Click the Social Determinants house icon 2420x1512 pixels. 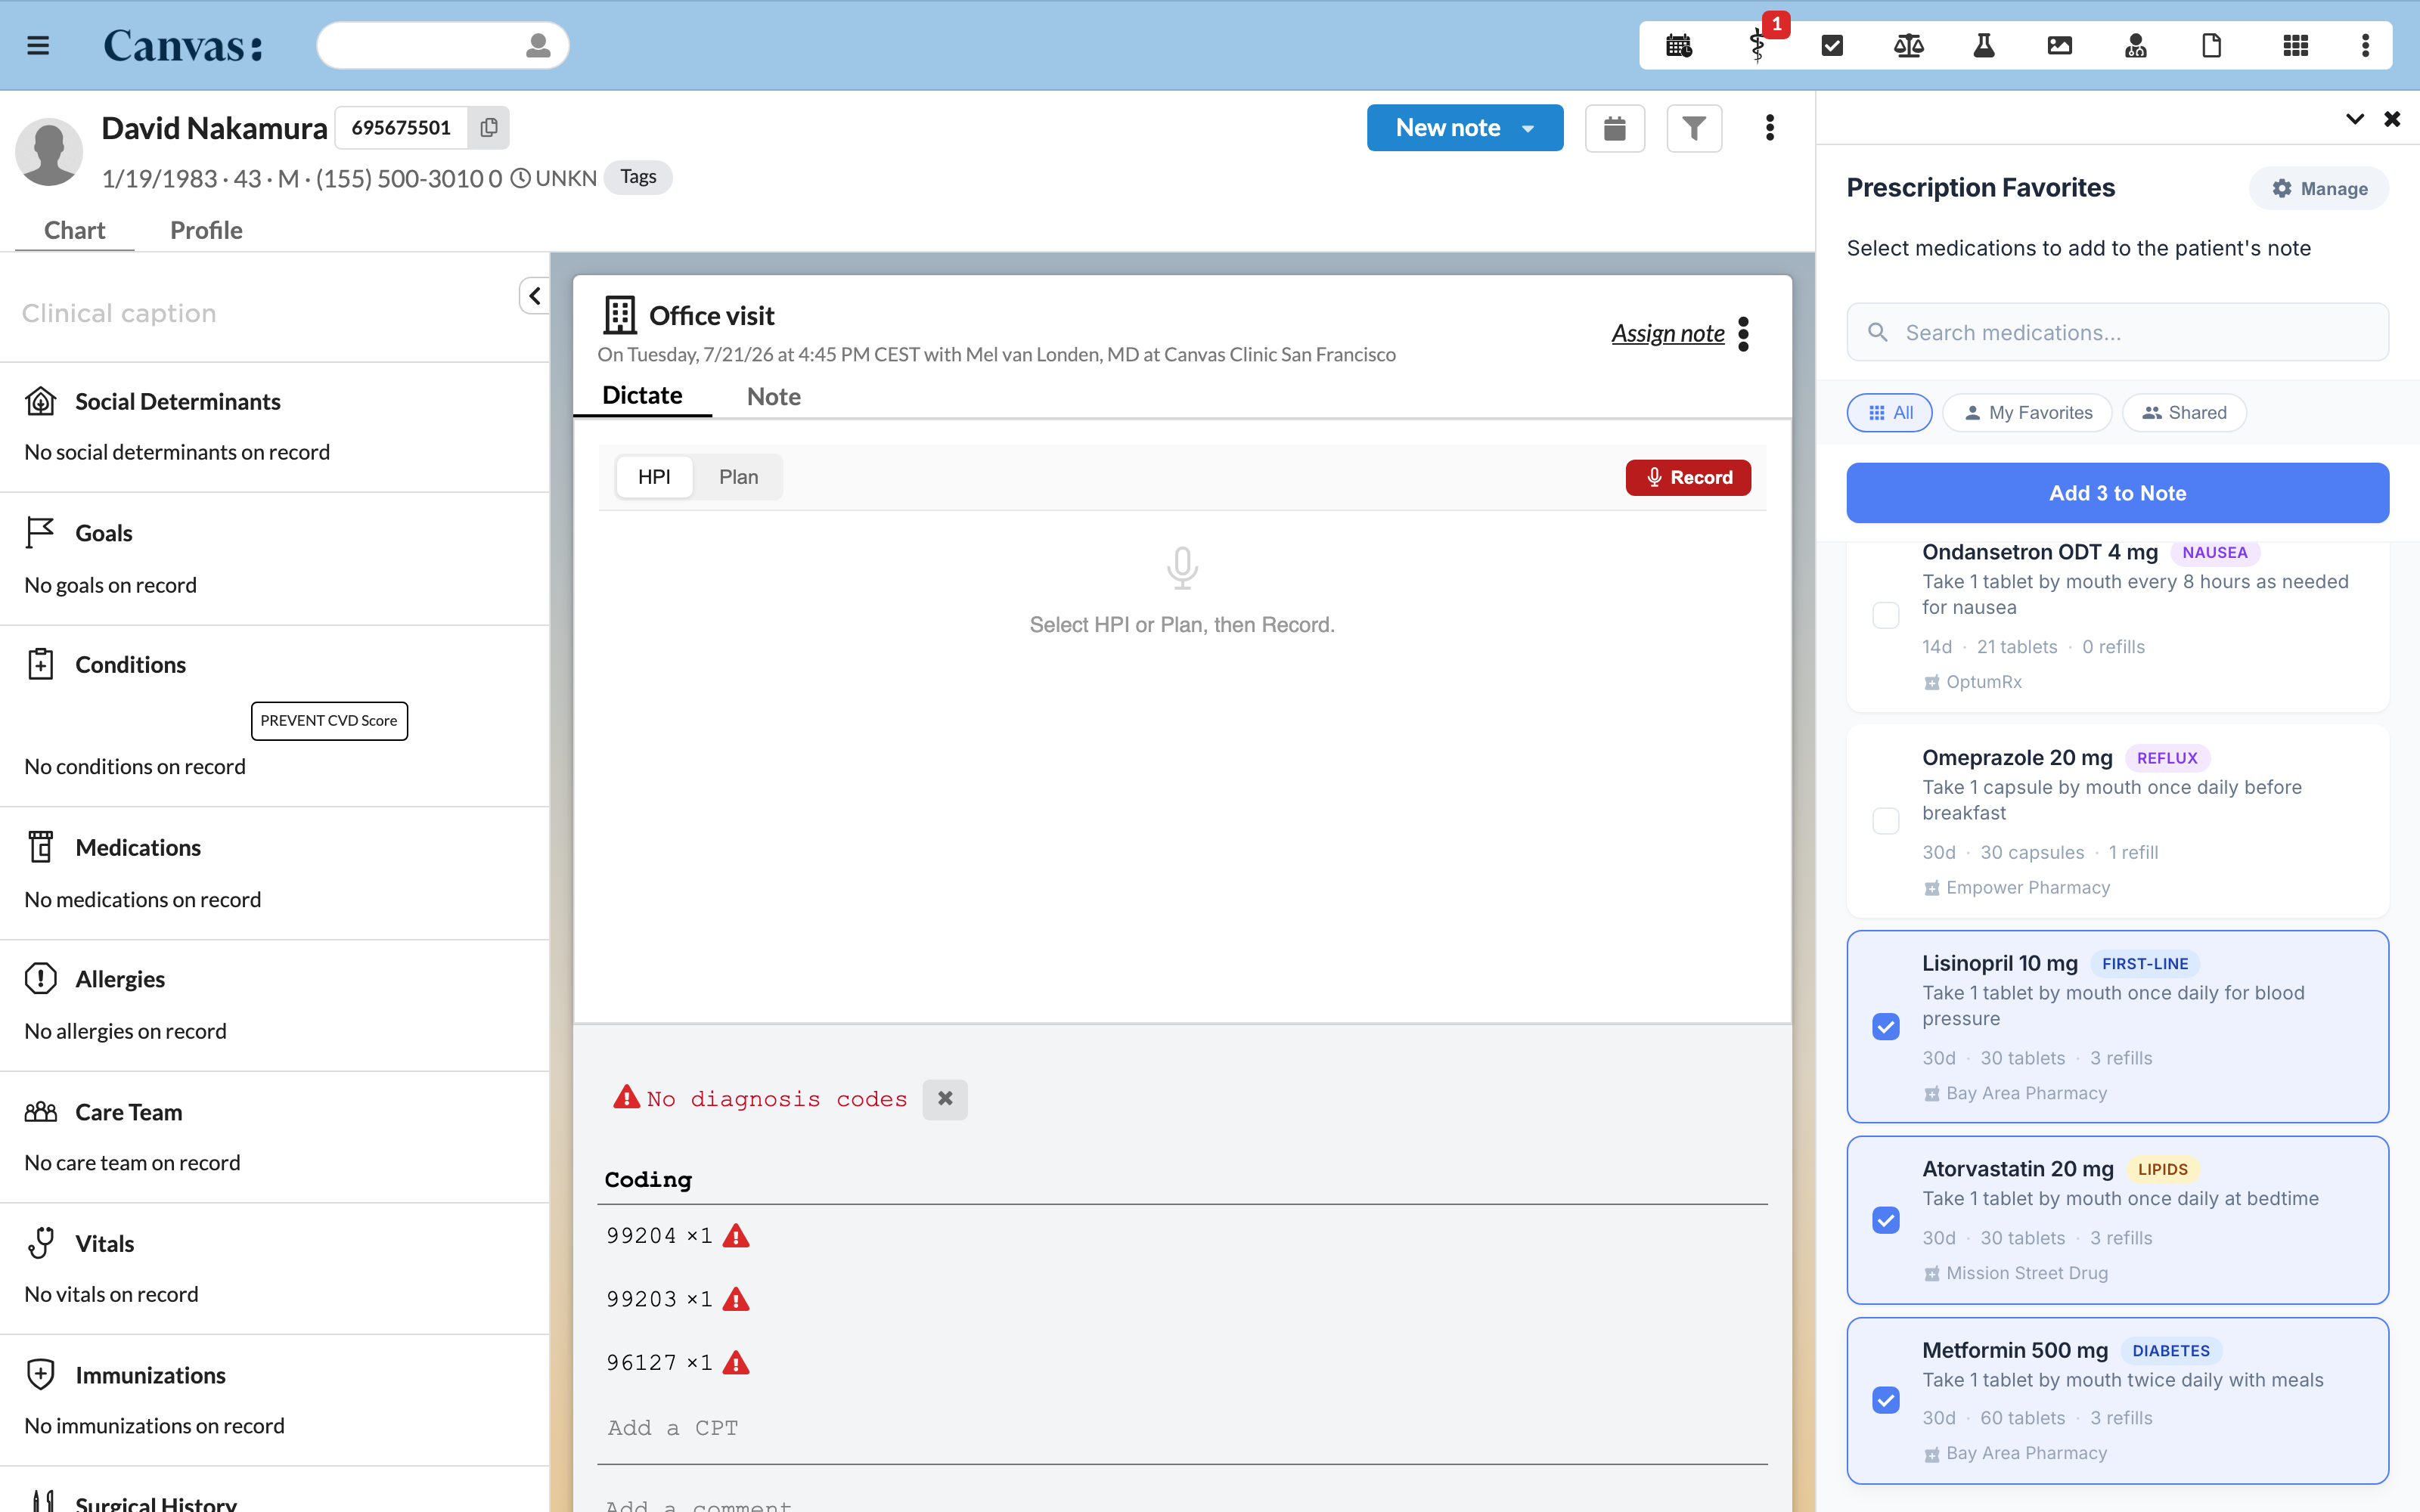pyautogui.click(x=40, y=401)
